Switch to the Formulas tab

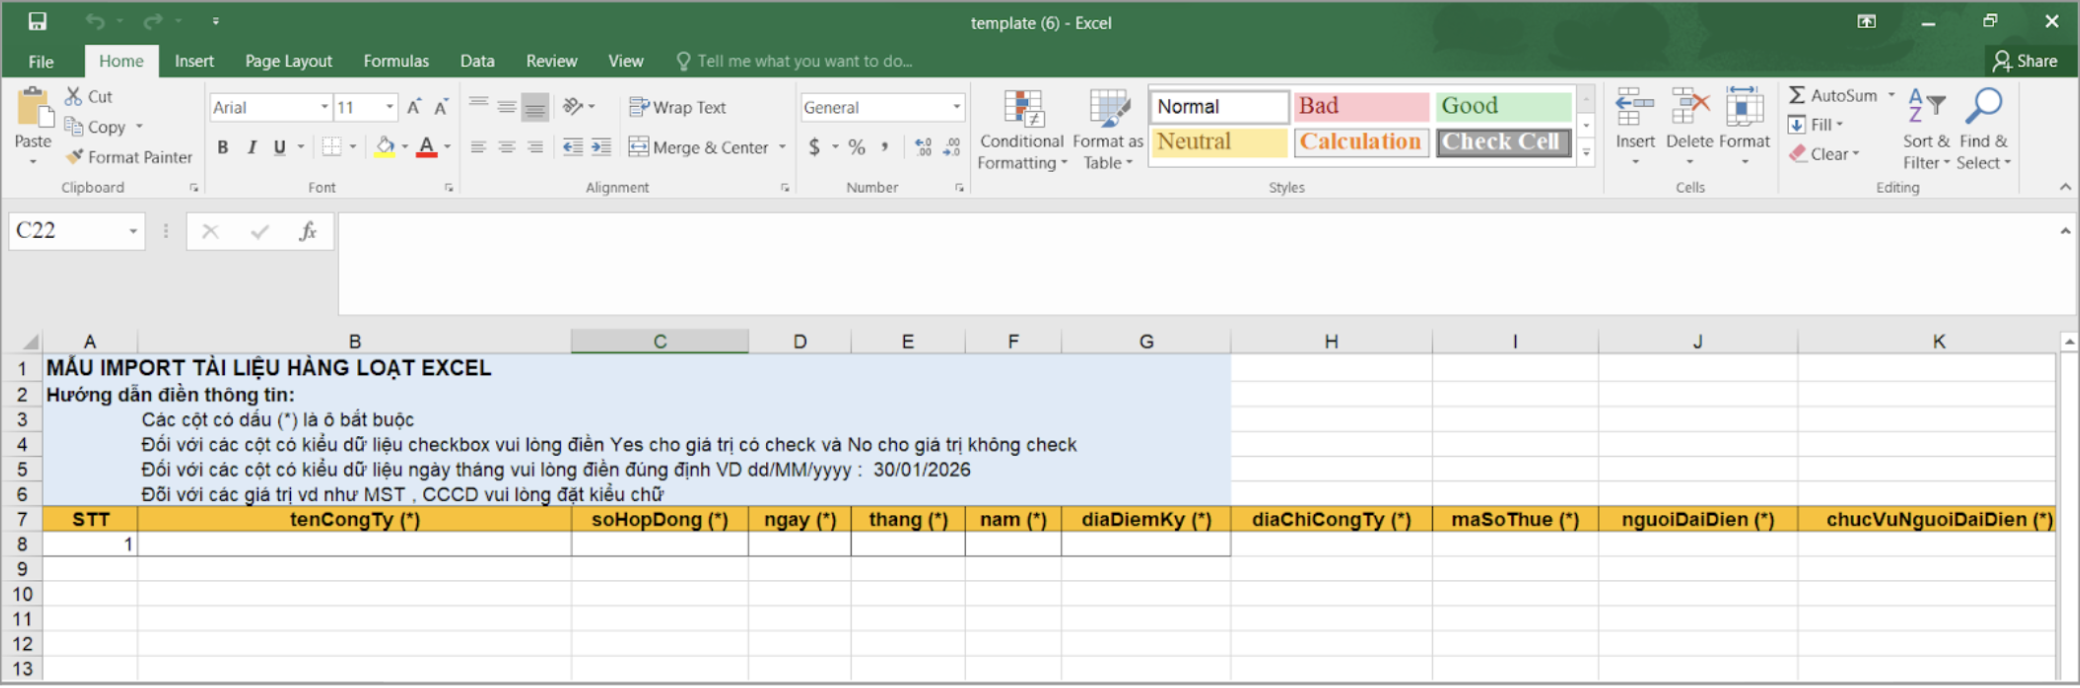pyautogui.click(x=396, y=61)
